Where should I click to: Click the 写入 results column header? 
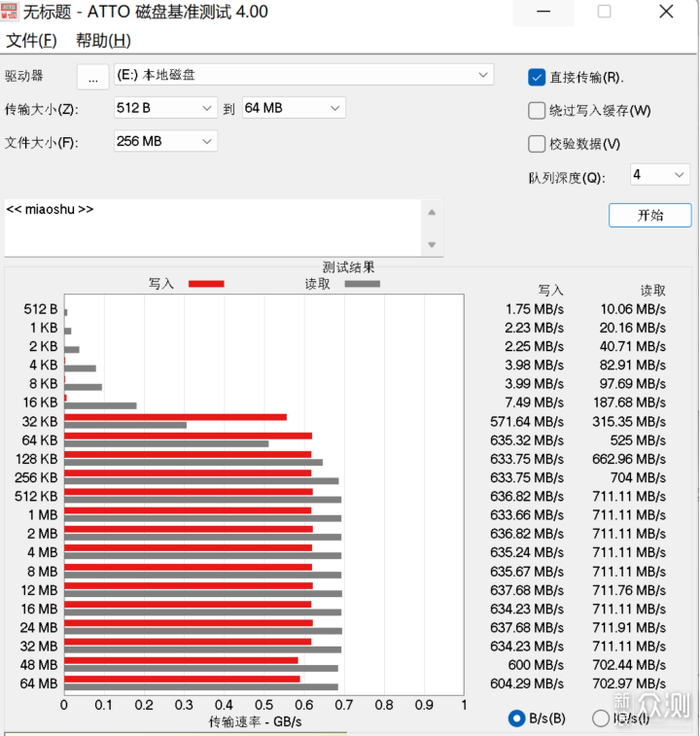(550, 291)
